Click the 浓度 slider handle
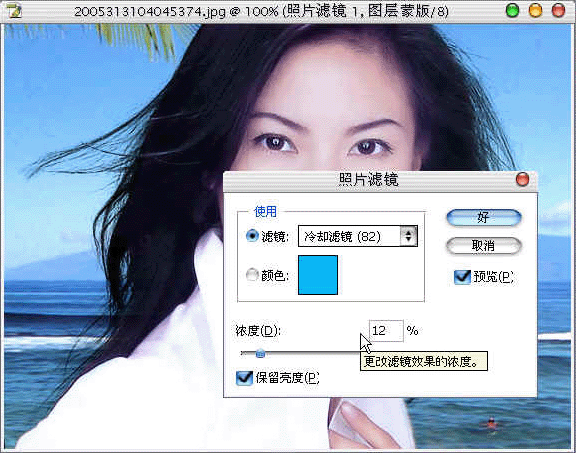Screen dimensions: 576x453 [x=260, y=353]
